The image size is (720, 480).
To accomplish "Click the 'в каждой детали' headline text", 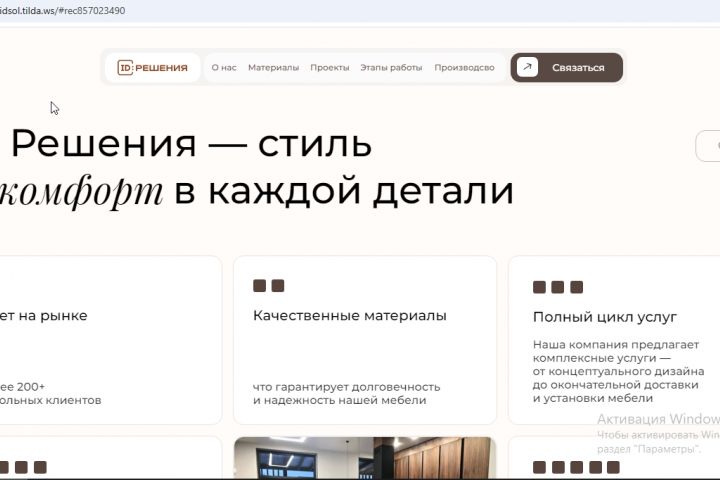I will pos(344,191).
